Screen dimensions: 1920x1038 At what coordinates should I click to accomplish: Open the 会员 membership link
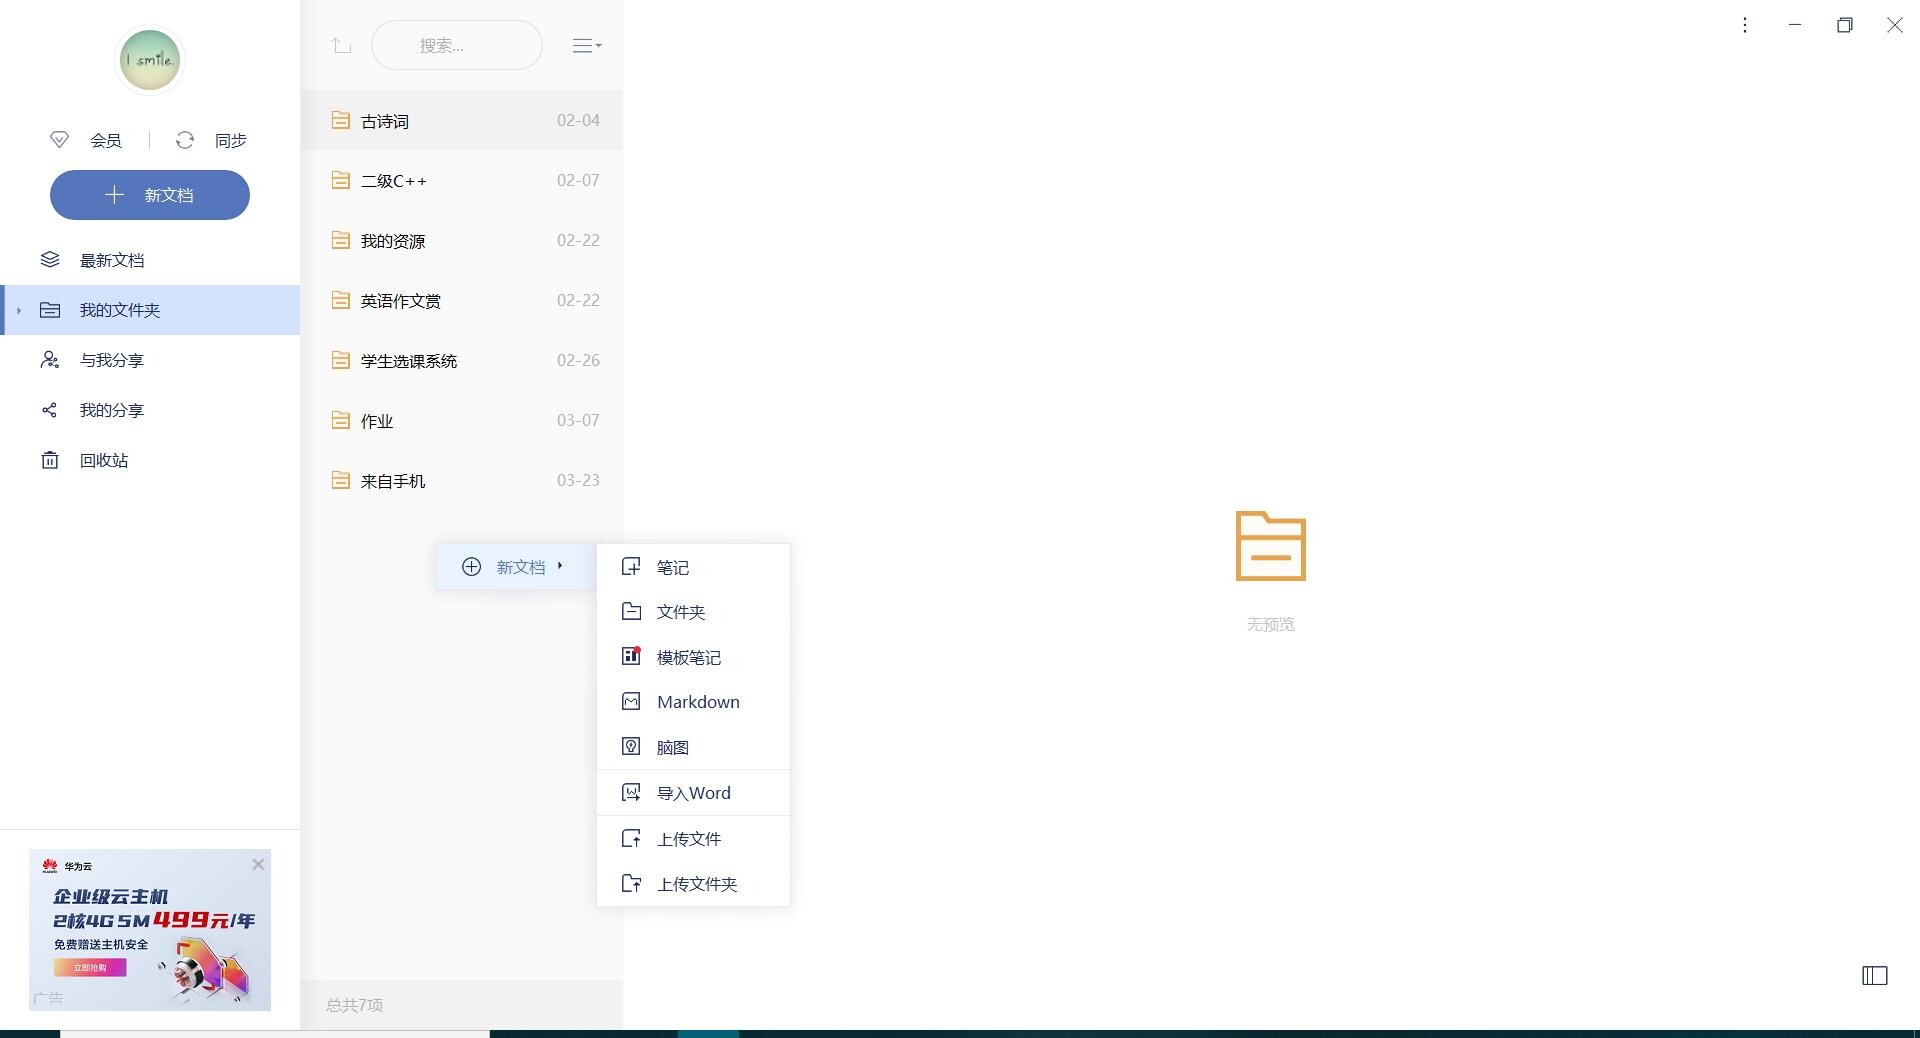(106, 140)
